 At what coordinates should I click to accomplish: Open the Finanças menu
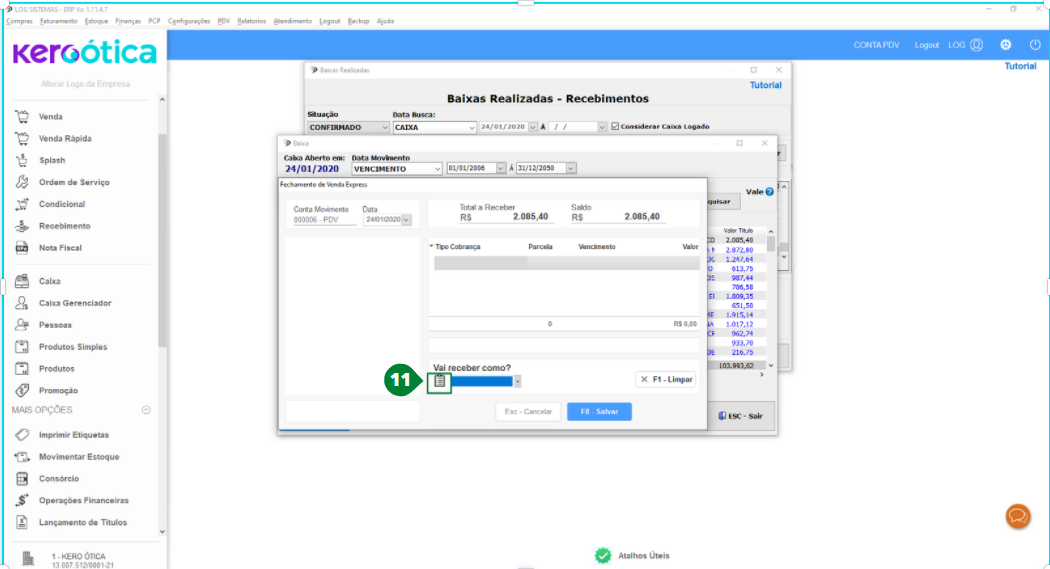click(128, 21)
